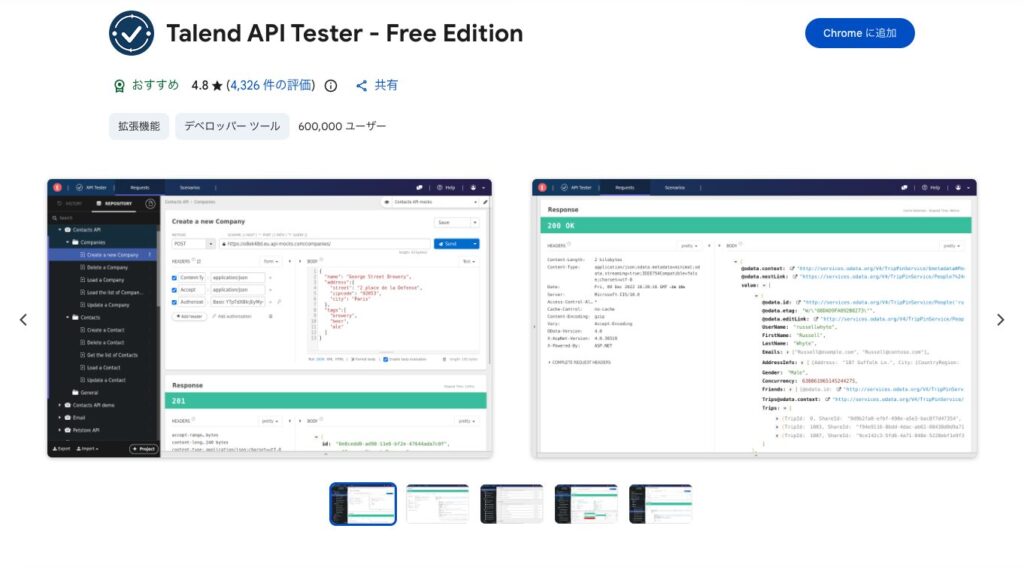This screenshot has height=568, width=1024.
Task: Open the 拡張機能 category chip
Action: [x=138, y=126]
